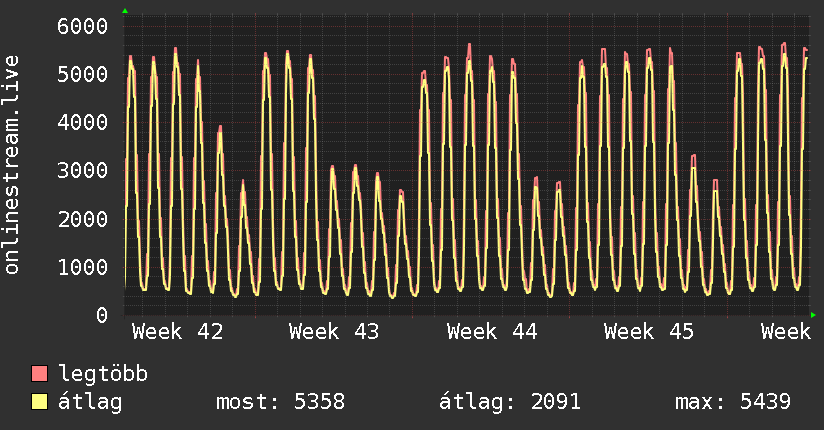Select the Week 43 axis label
This screenshot has height=430, width=824.
[x=334, y=332]
